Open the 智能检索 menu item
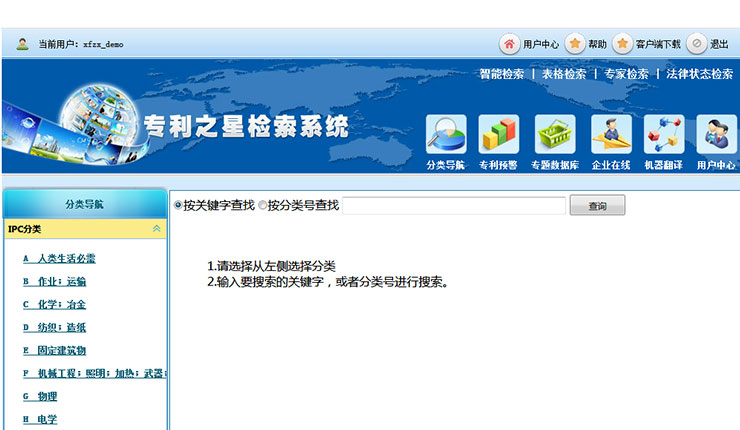 click(x=501, y=74)
